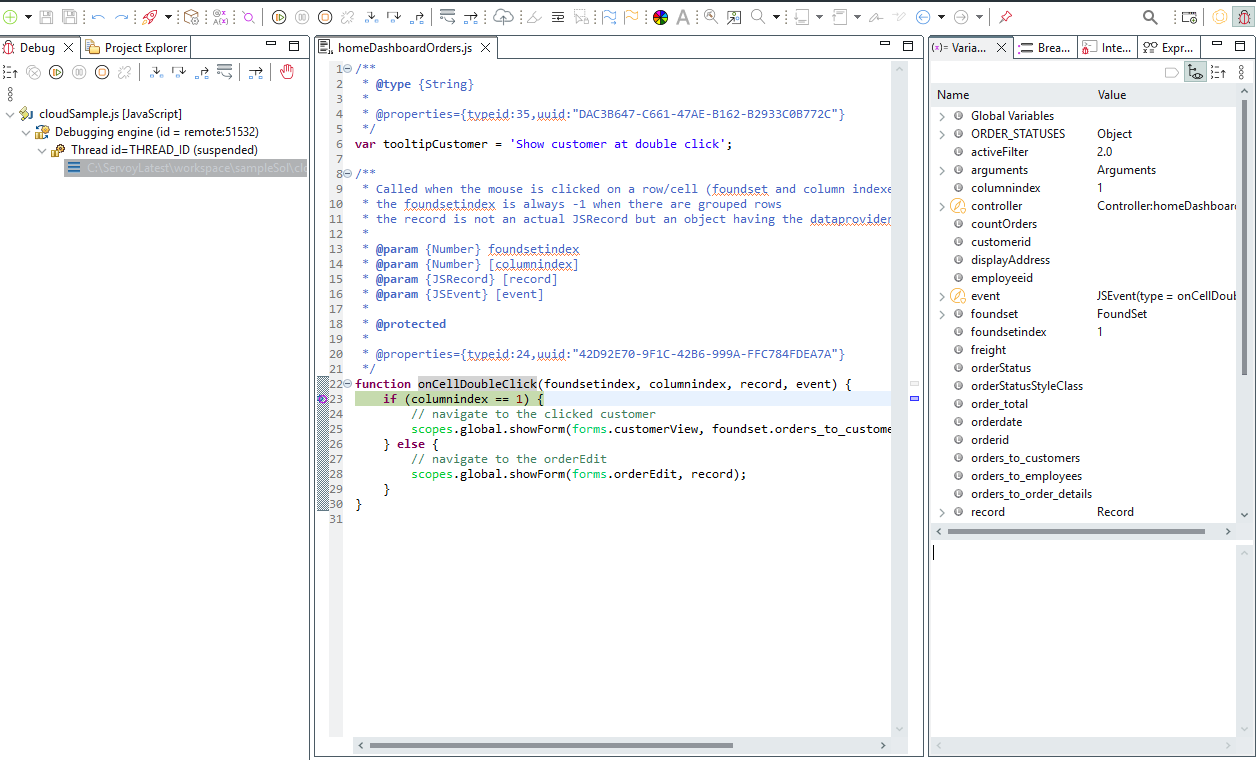Click the red hand icon in Debug view

tap(287, 72)
